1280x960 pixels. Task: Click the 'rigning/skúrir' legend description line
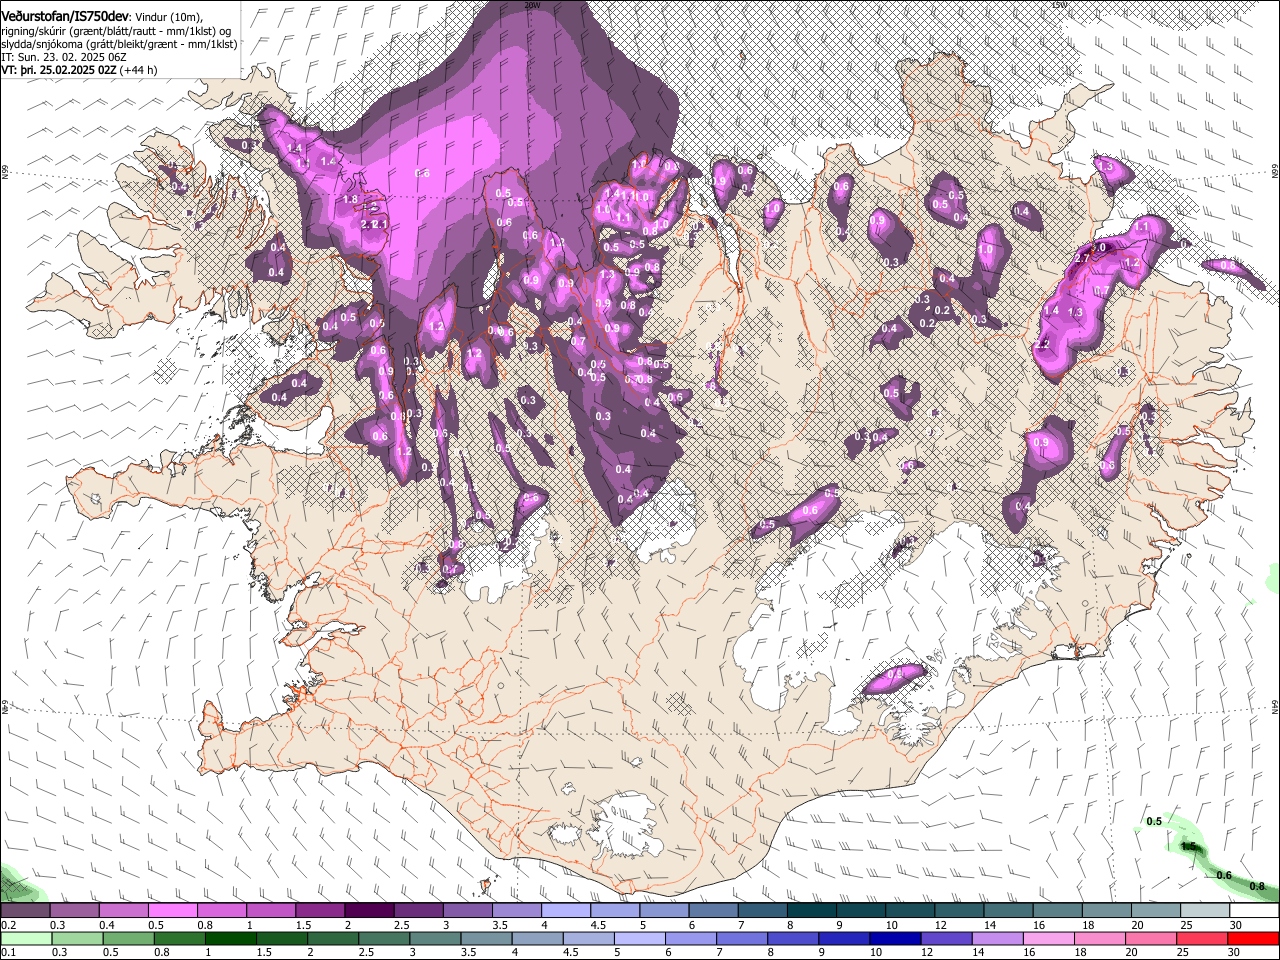(117, 31)
